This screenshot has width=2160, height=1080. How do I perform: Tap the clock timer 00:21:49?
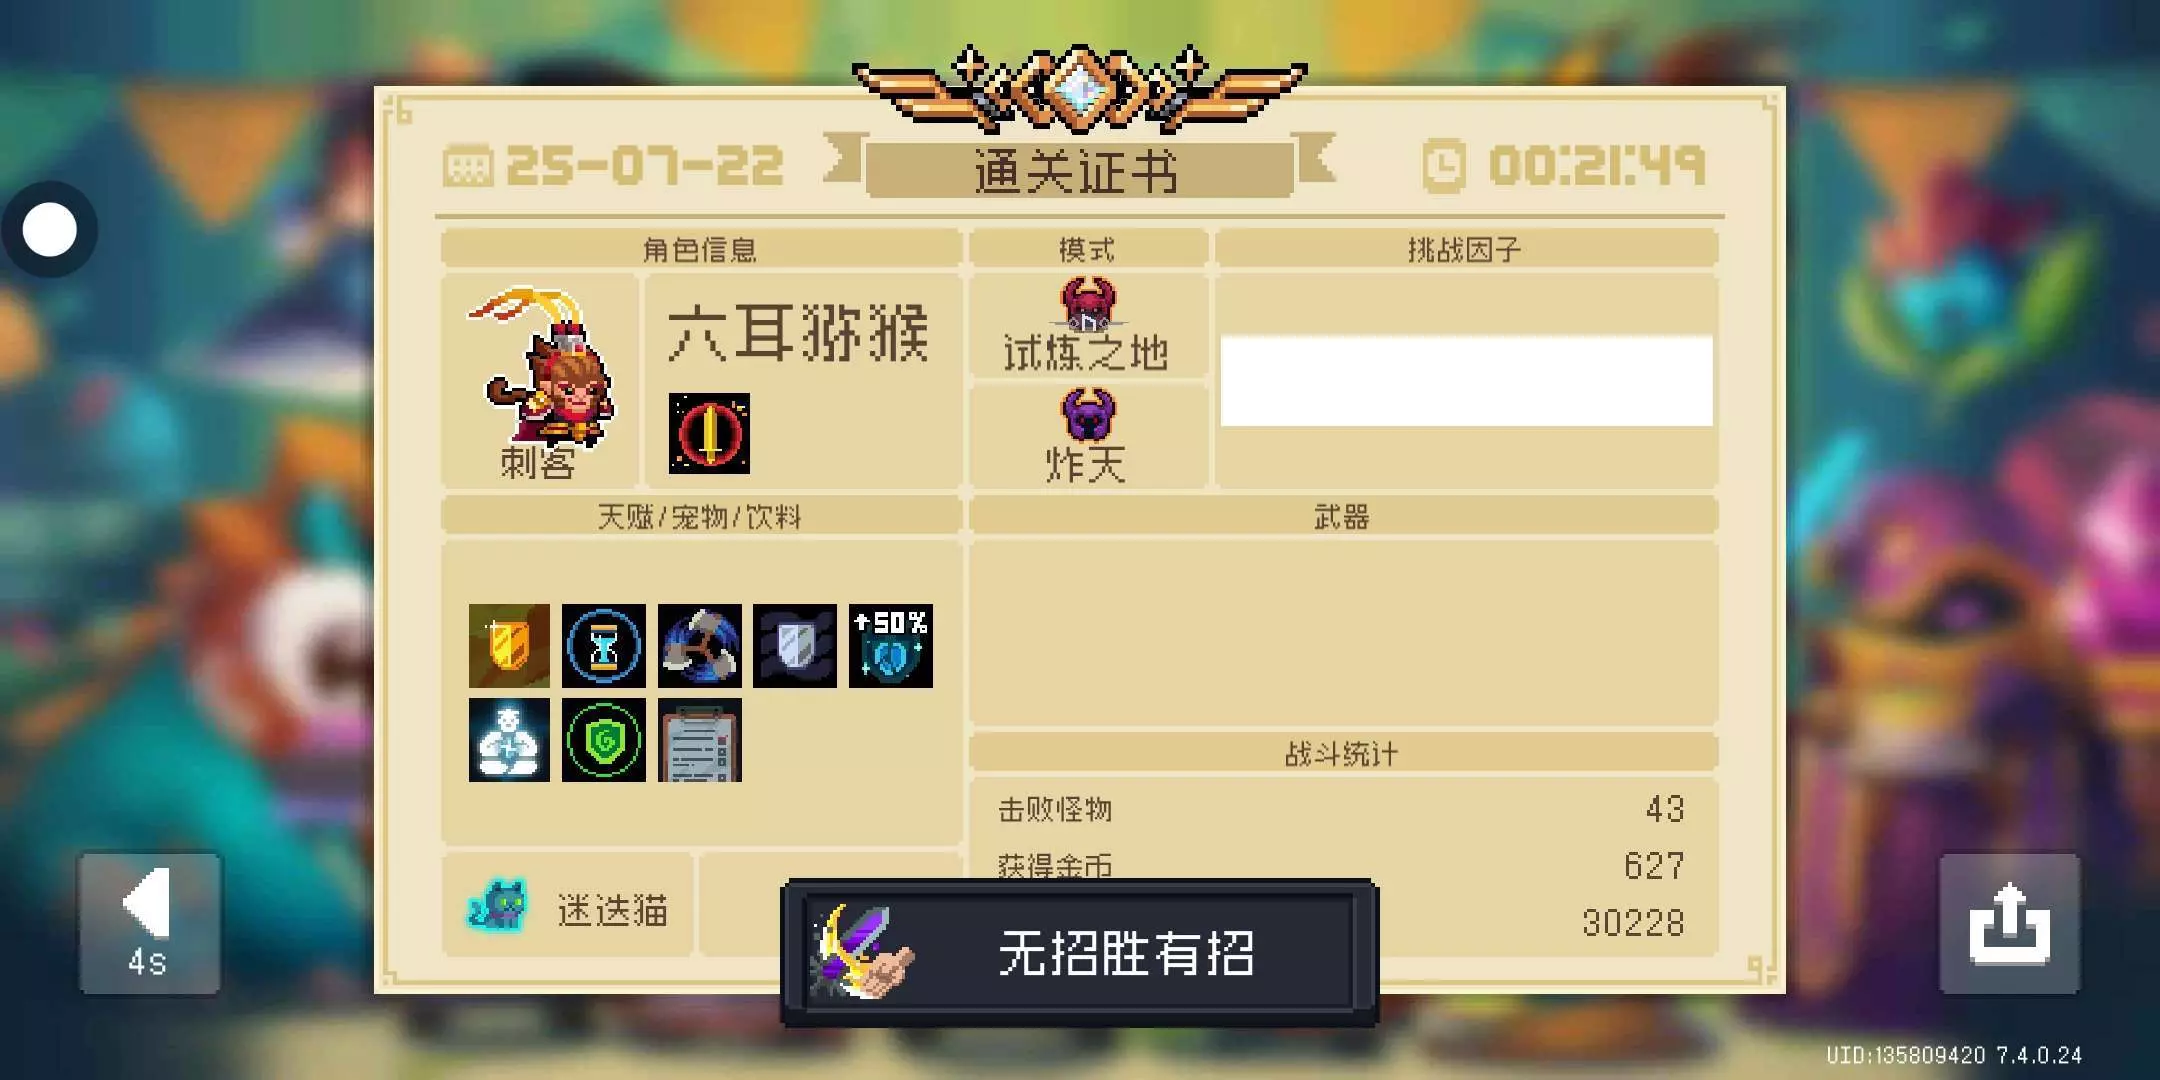point(1564,166)
